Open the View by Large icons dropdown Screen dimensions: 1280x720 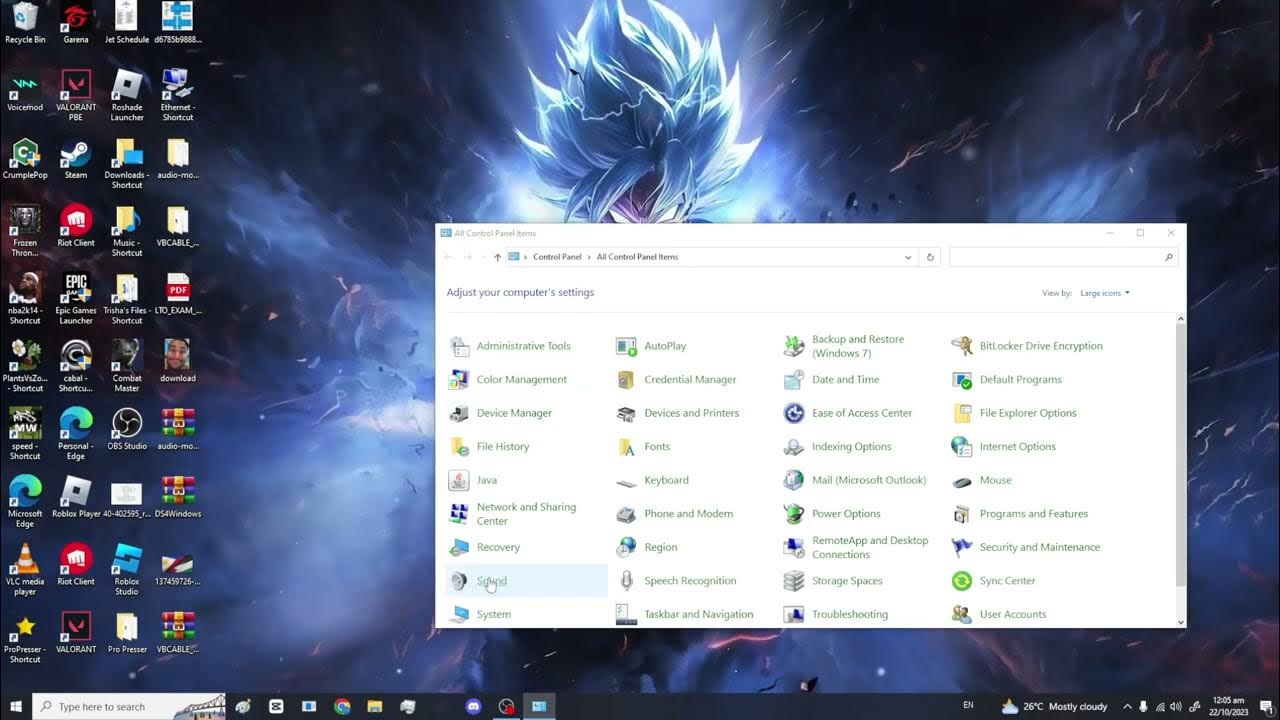click(1105, 293)
